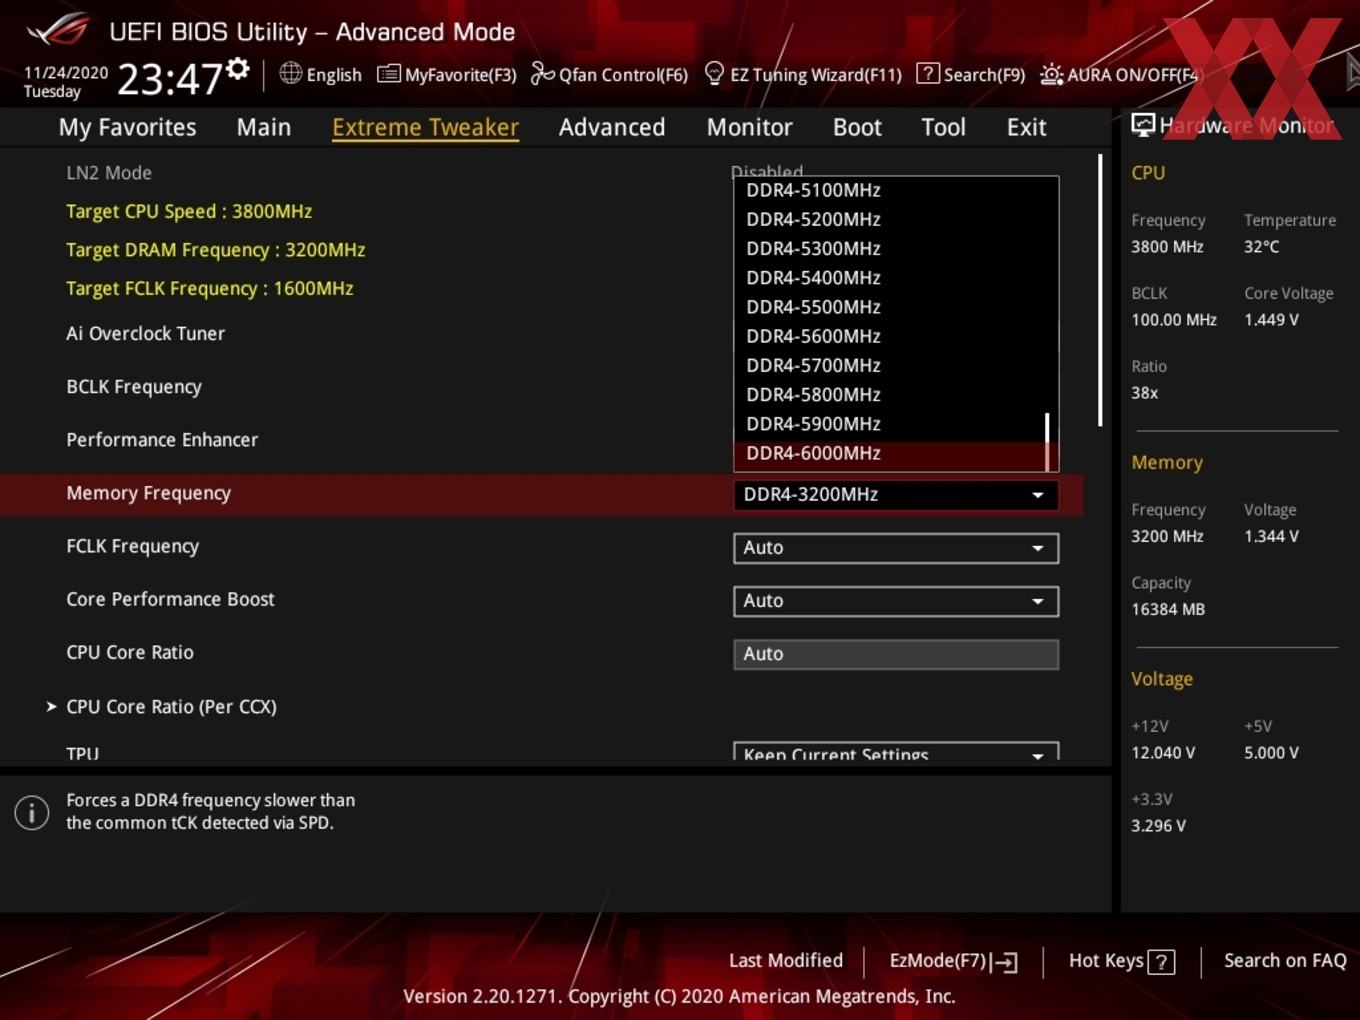Viewport: 1360px width, 1020px height.
Task: Open clock settings gear next to the time
Action: [x=237, y=68]
